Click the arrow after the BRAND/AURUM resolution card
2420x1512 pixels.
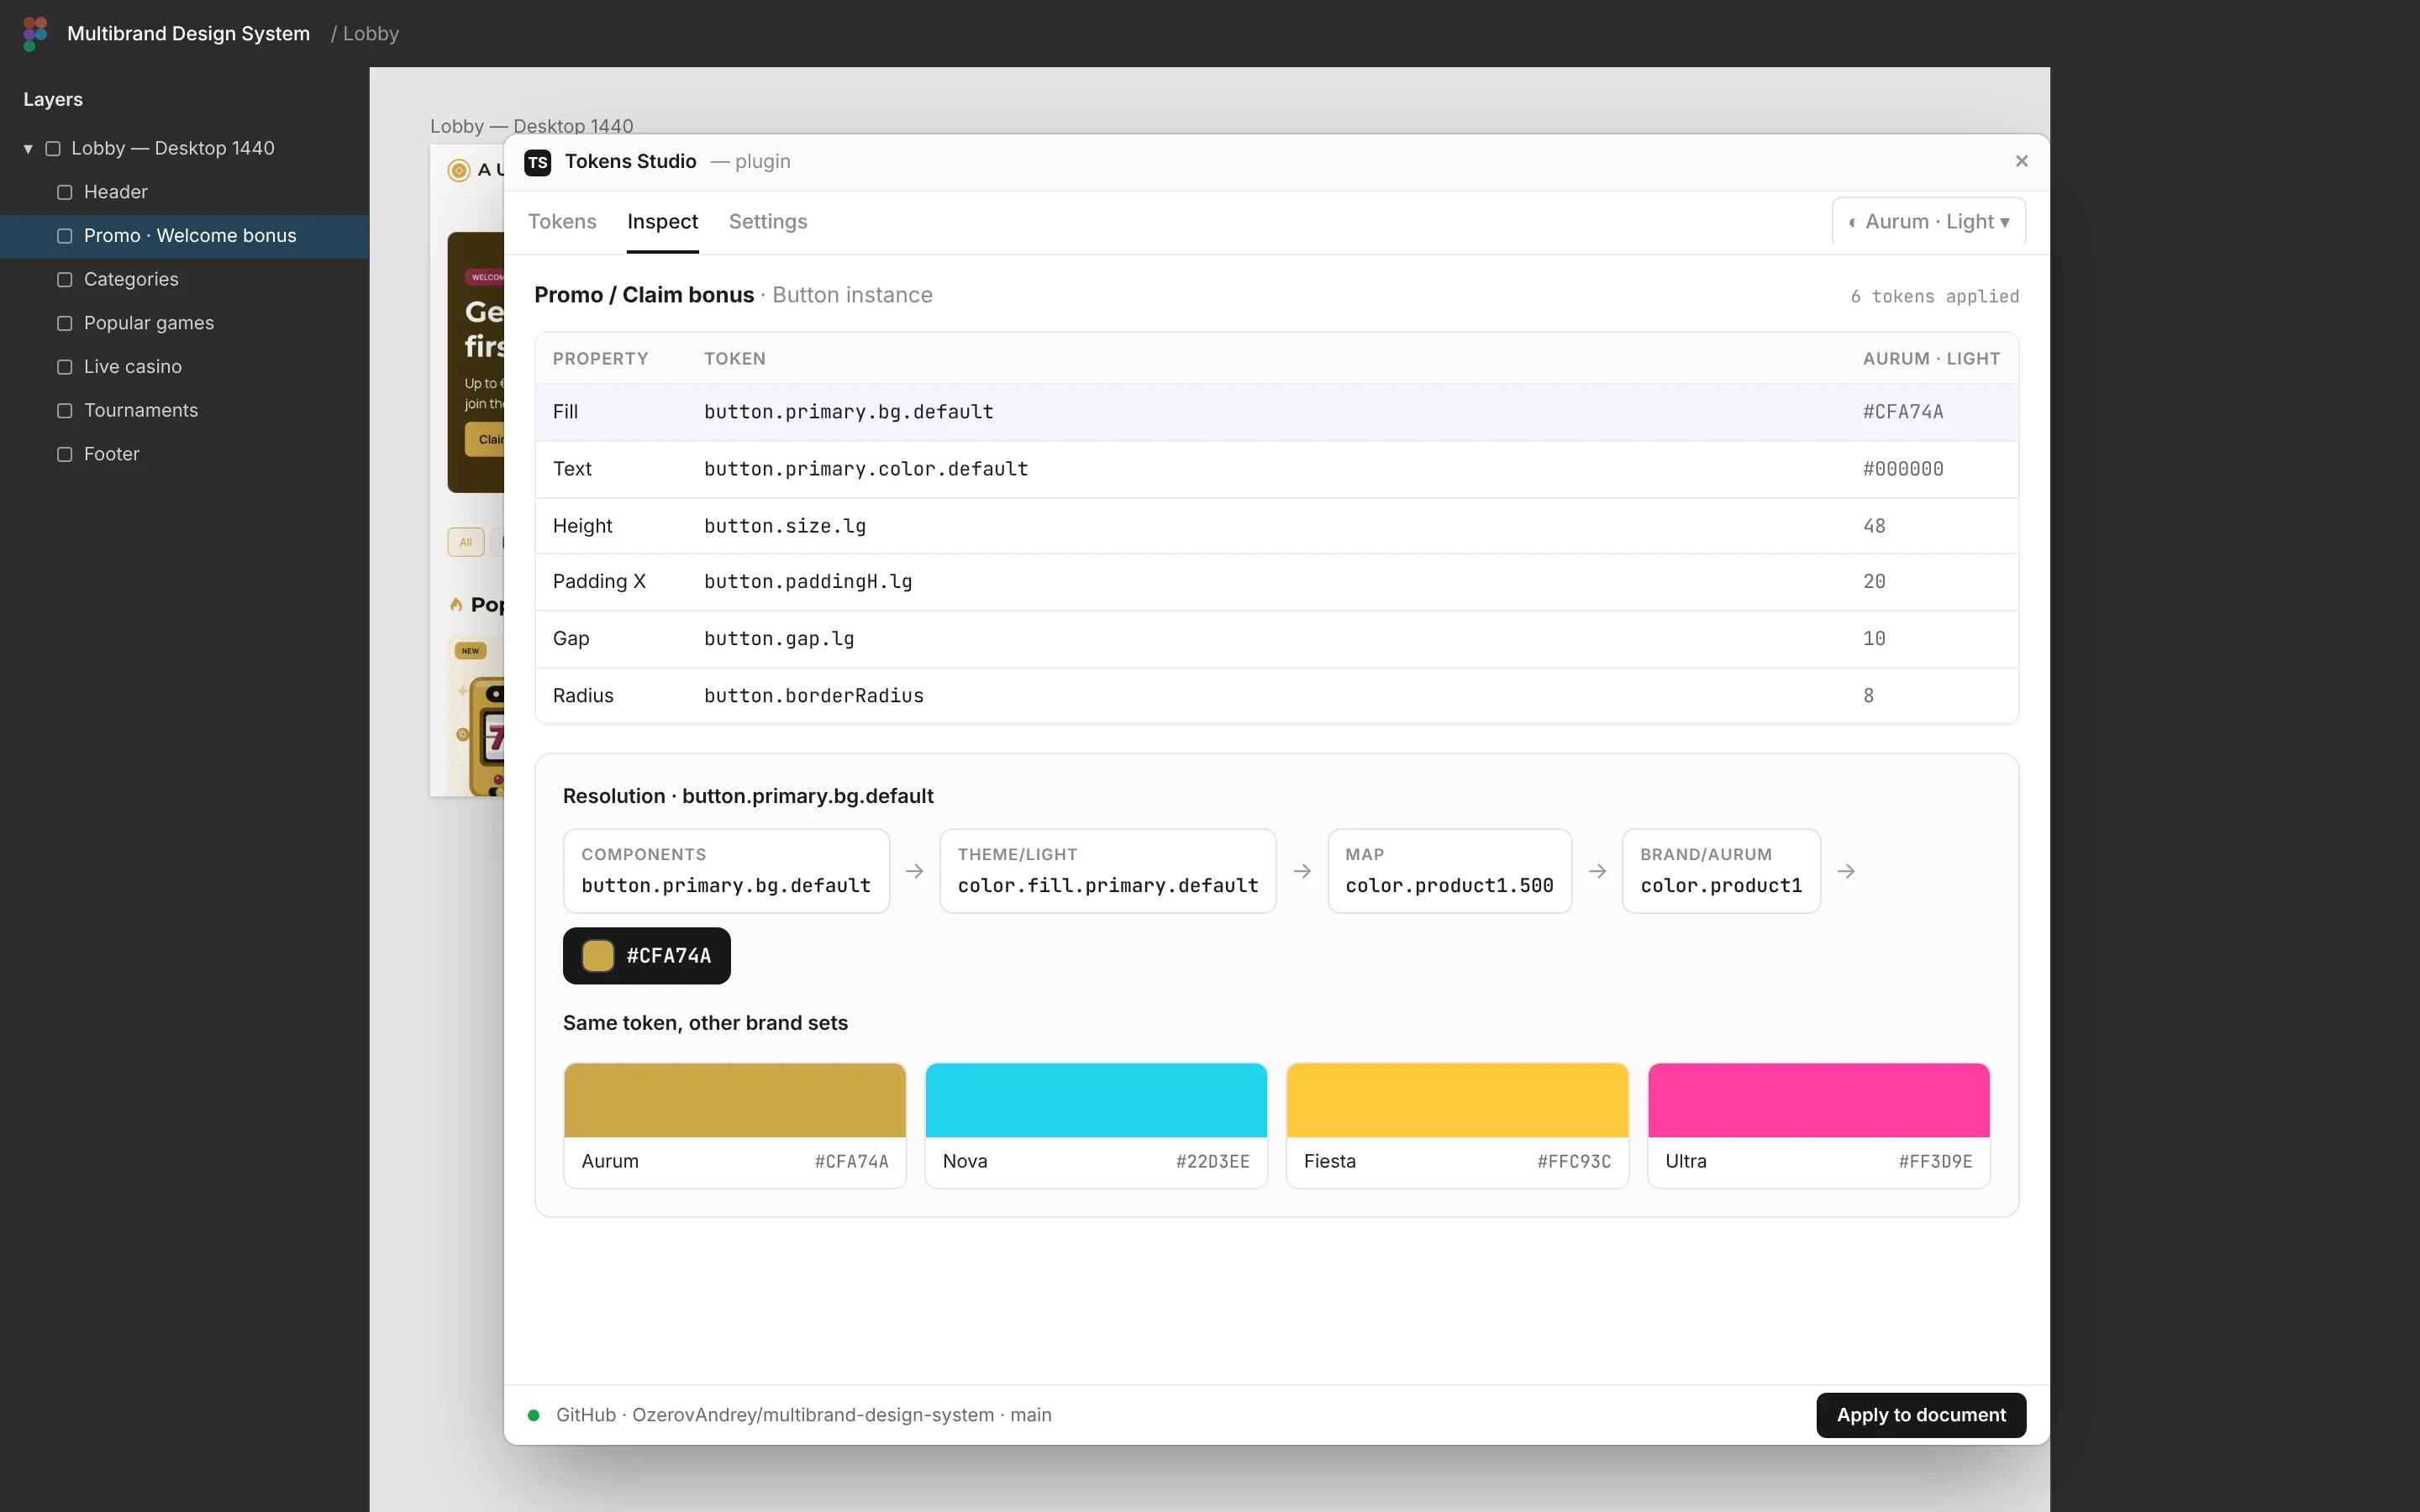(1846, 871)
